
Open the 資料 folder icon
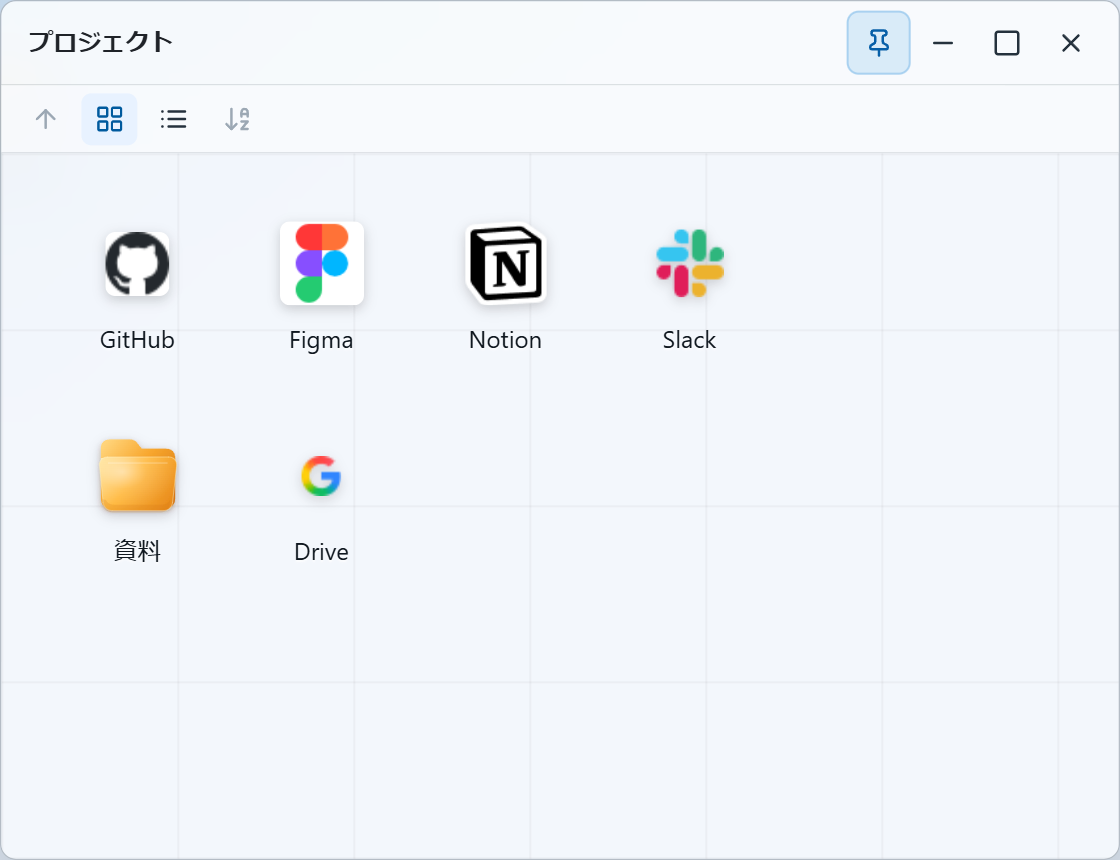click(137, 475)
